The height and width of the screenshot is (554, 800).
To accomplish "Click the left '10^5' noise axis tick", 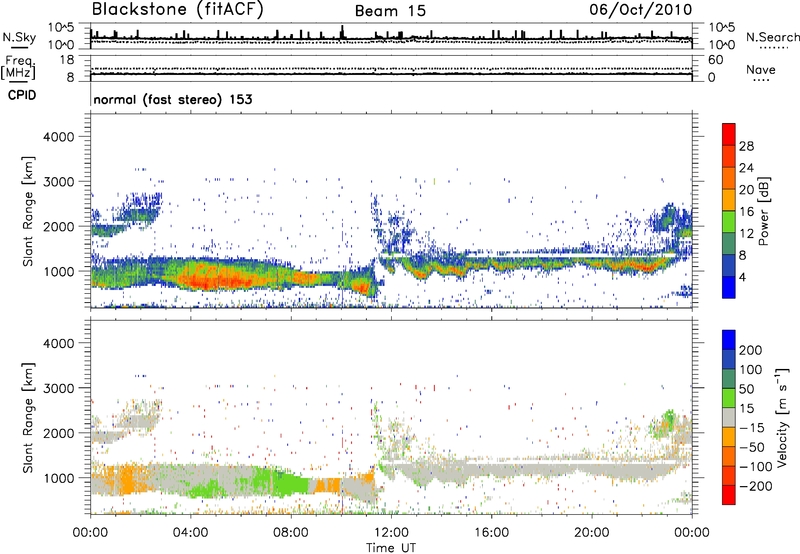I will coord(61,27).
